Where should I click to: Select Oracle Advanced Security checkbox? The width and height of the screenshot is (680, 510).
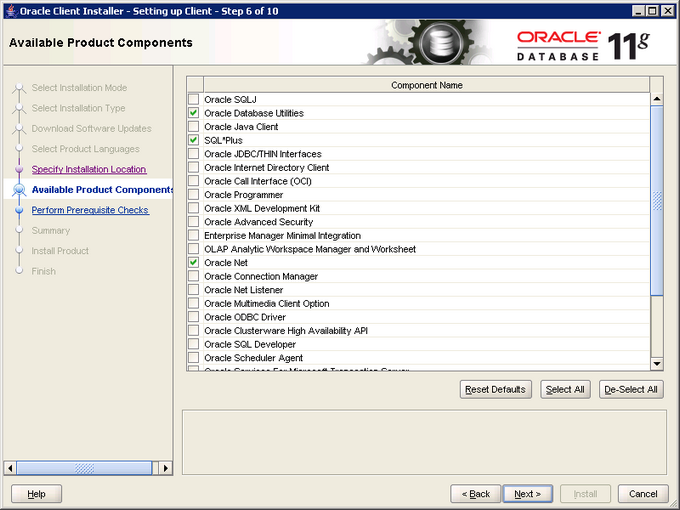(193, 222)
